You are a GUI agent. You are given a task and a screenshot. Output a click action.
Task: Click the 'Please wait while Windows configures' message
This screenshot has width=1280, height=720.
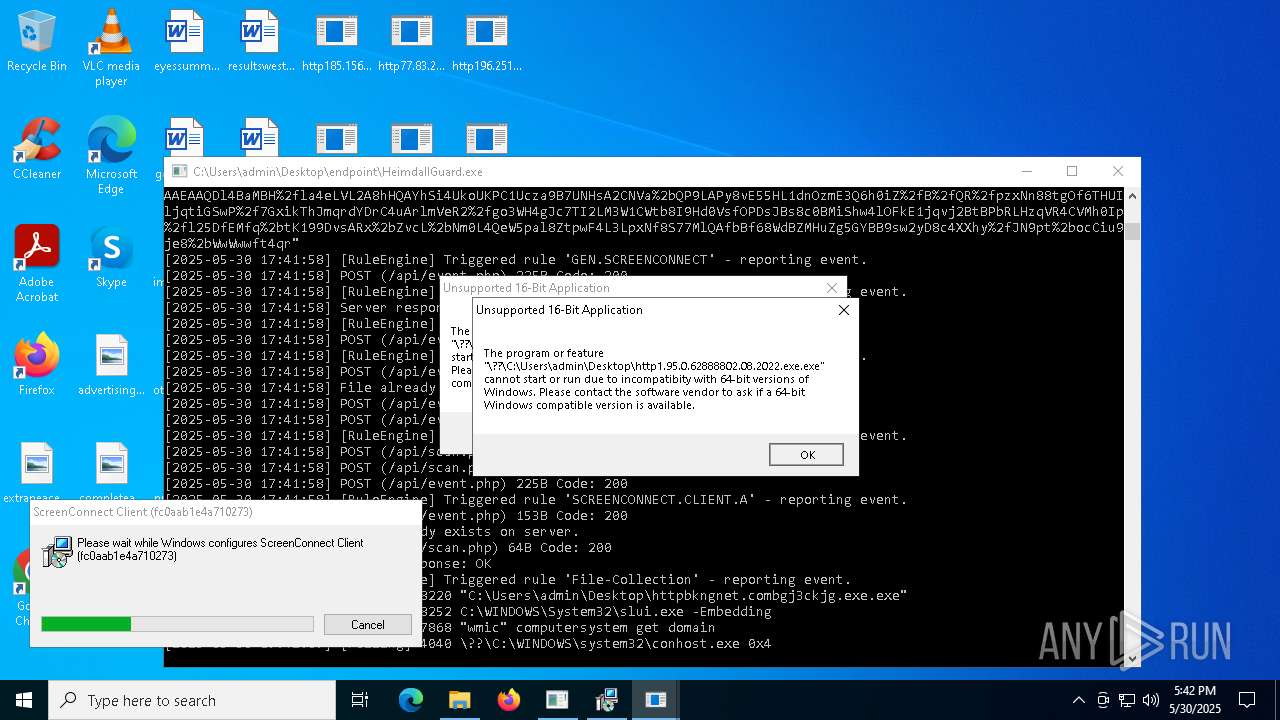point(220,549)
